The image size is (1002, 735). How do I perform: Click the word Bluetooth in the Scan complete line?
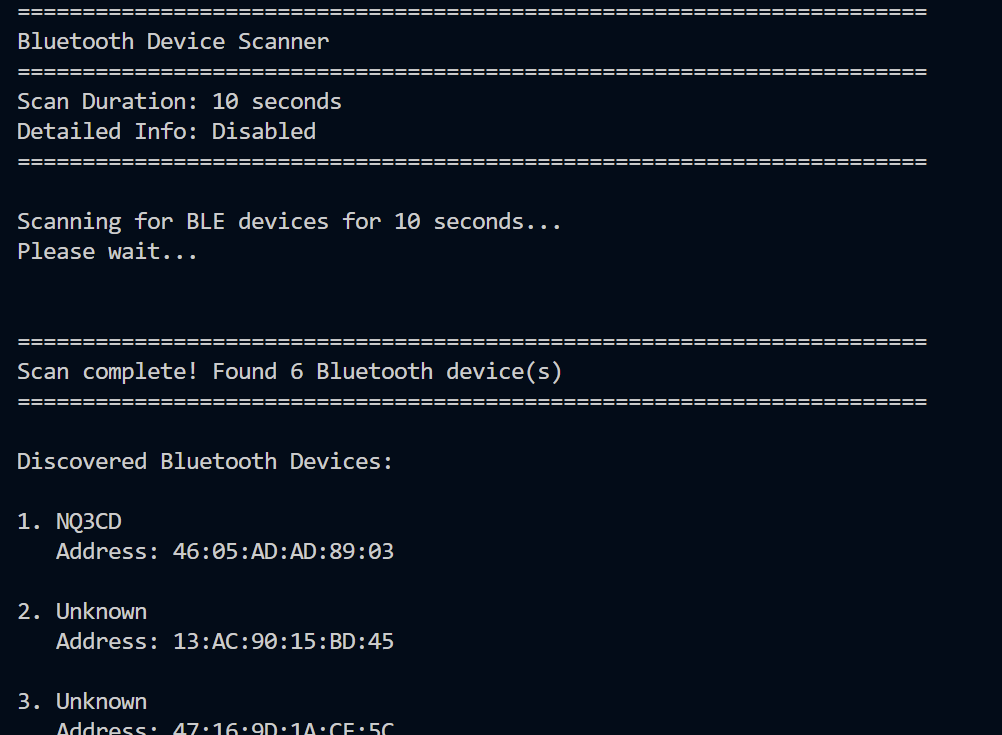coord(374,372)
